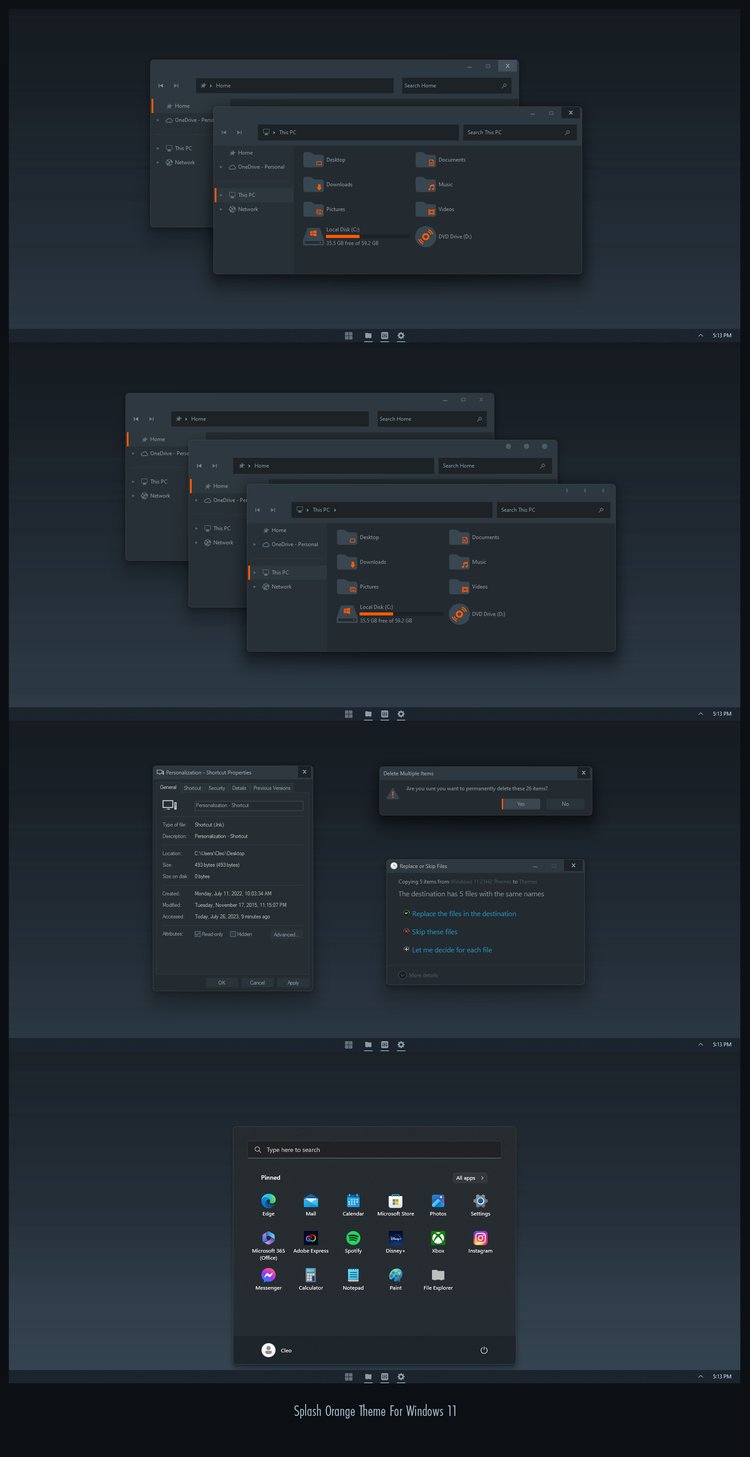Click the warning icon in Delete dialog
Image resolution: width=750 pixels, height=1457 pixels.
(394, 791)
